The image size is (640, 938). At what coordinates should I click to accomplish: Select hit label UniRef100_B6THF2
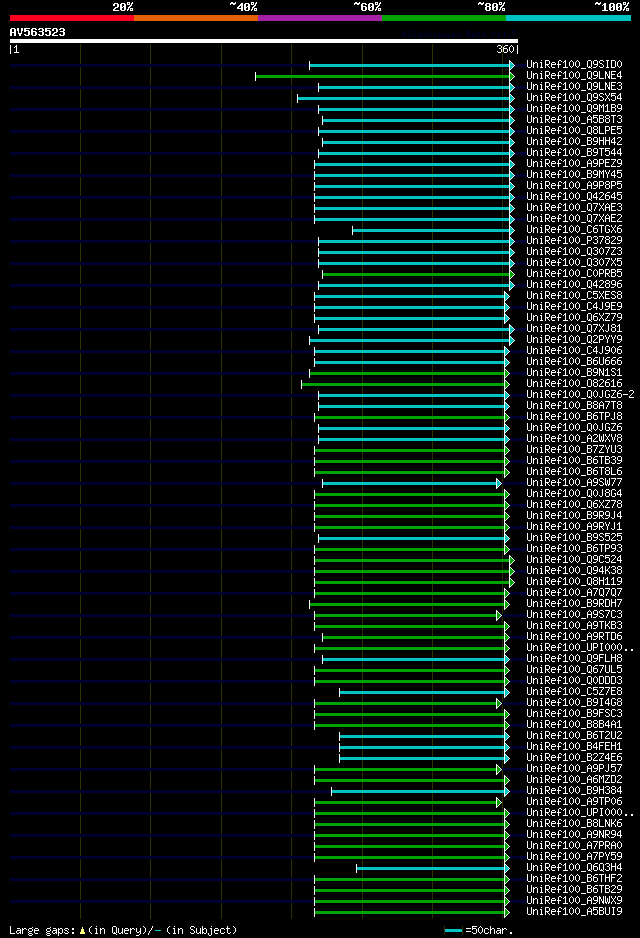[574, 879]
